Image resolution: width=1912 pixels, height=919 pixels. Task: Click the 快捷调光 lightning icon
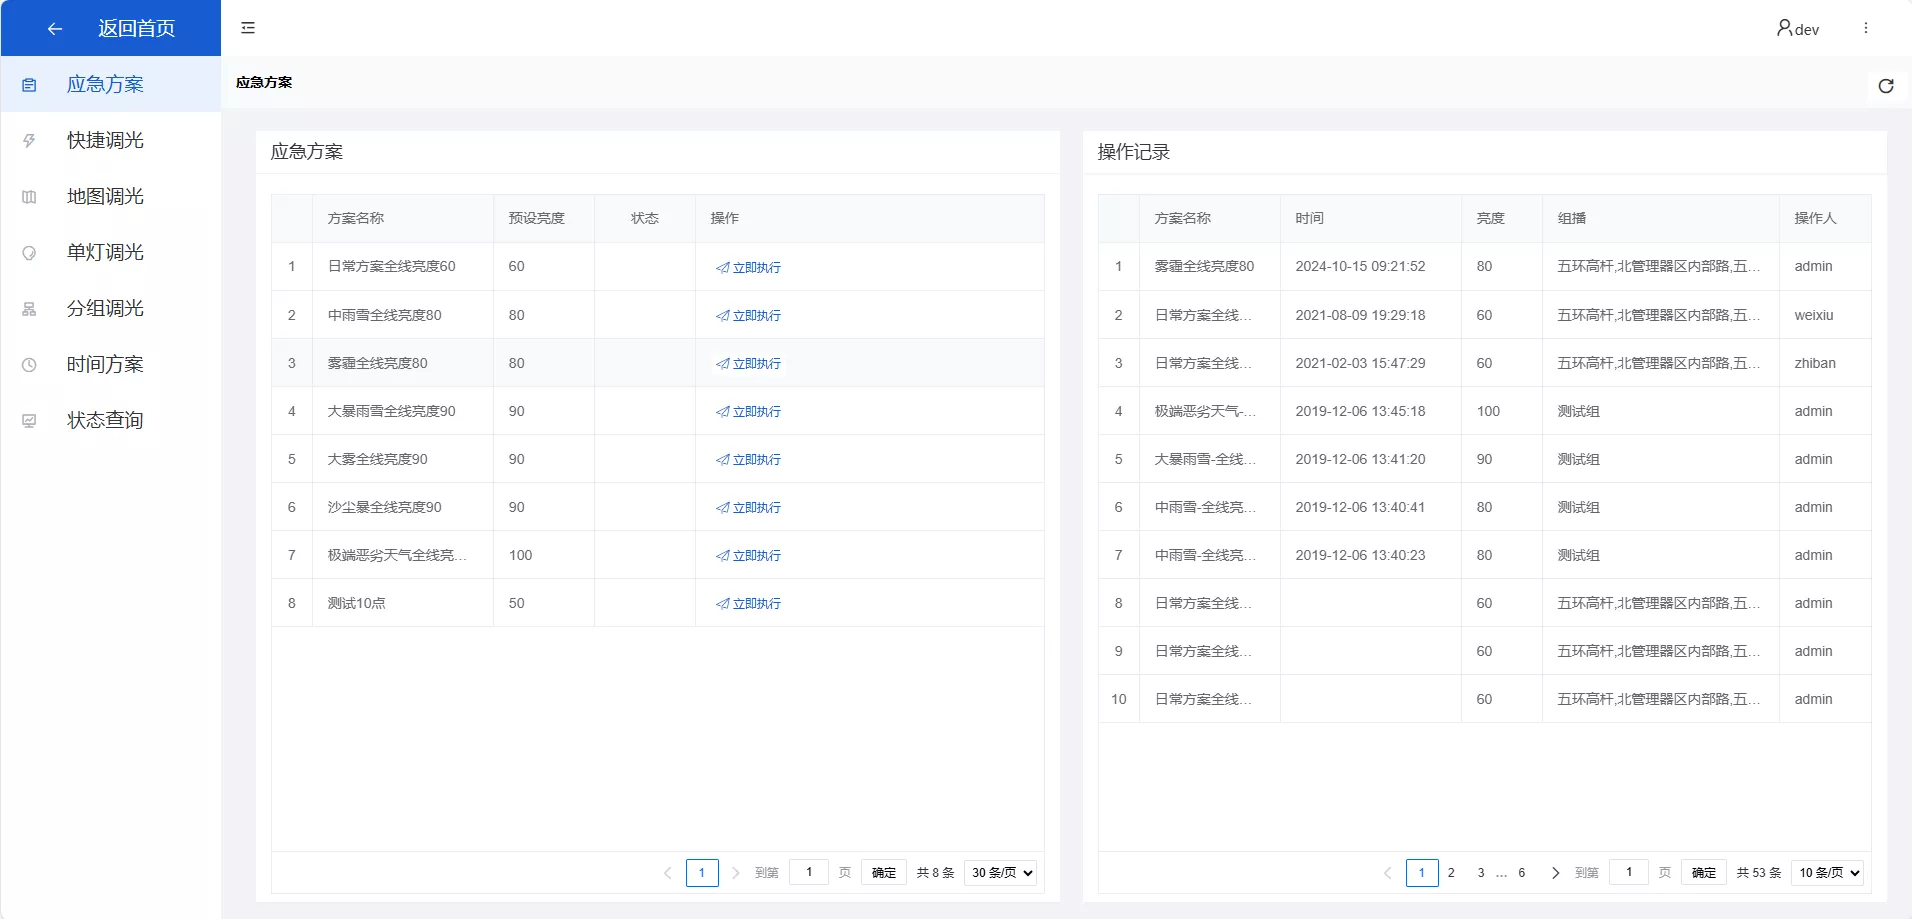(x=29, y=141)
